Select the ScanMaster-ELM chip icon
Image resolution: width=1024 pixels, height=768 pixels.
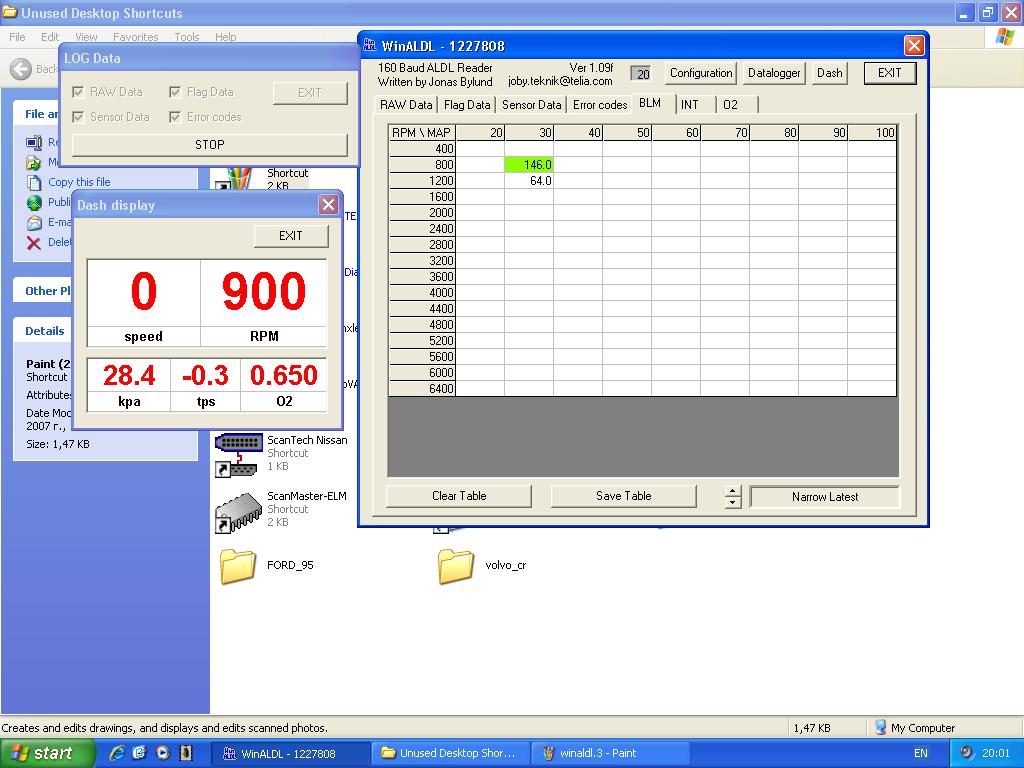tap(238, 511)
